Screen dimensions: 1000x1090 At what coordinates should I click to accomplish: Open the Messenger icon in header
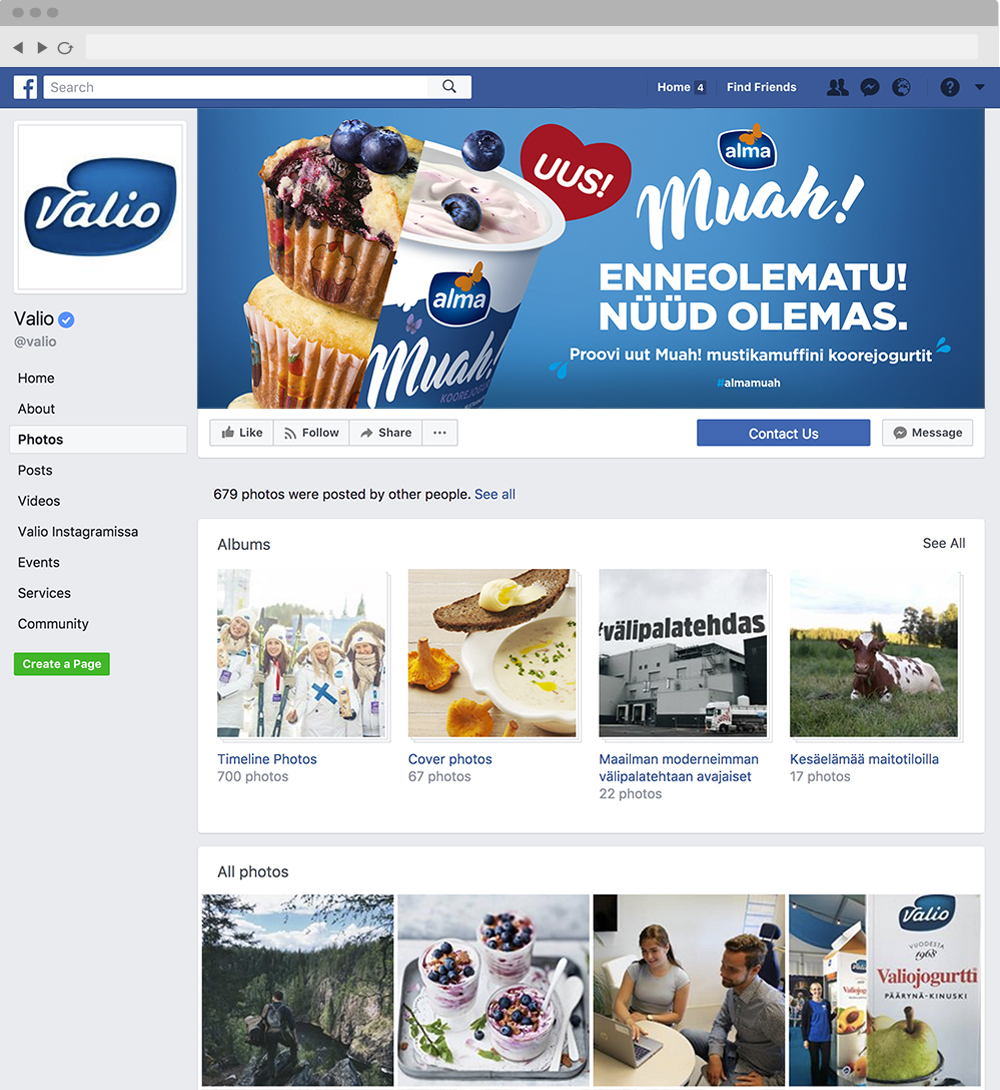click(869, 87)
